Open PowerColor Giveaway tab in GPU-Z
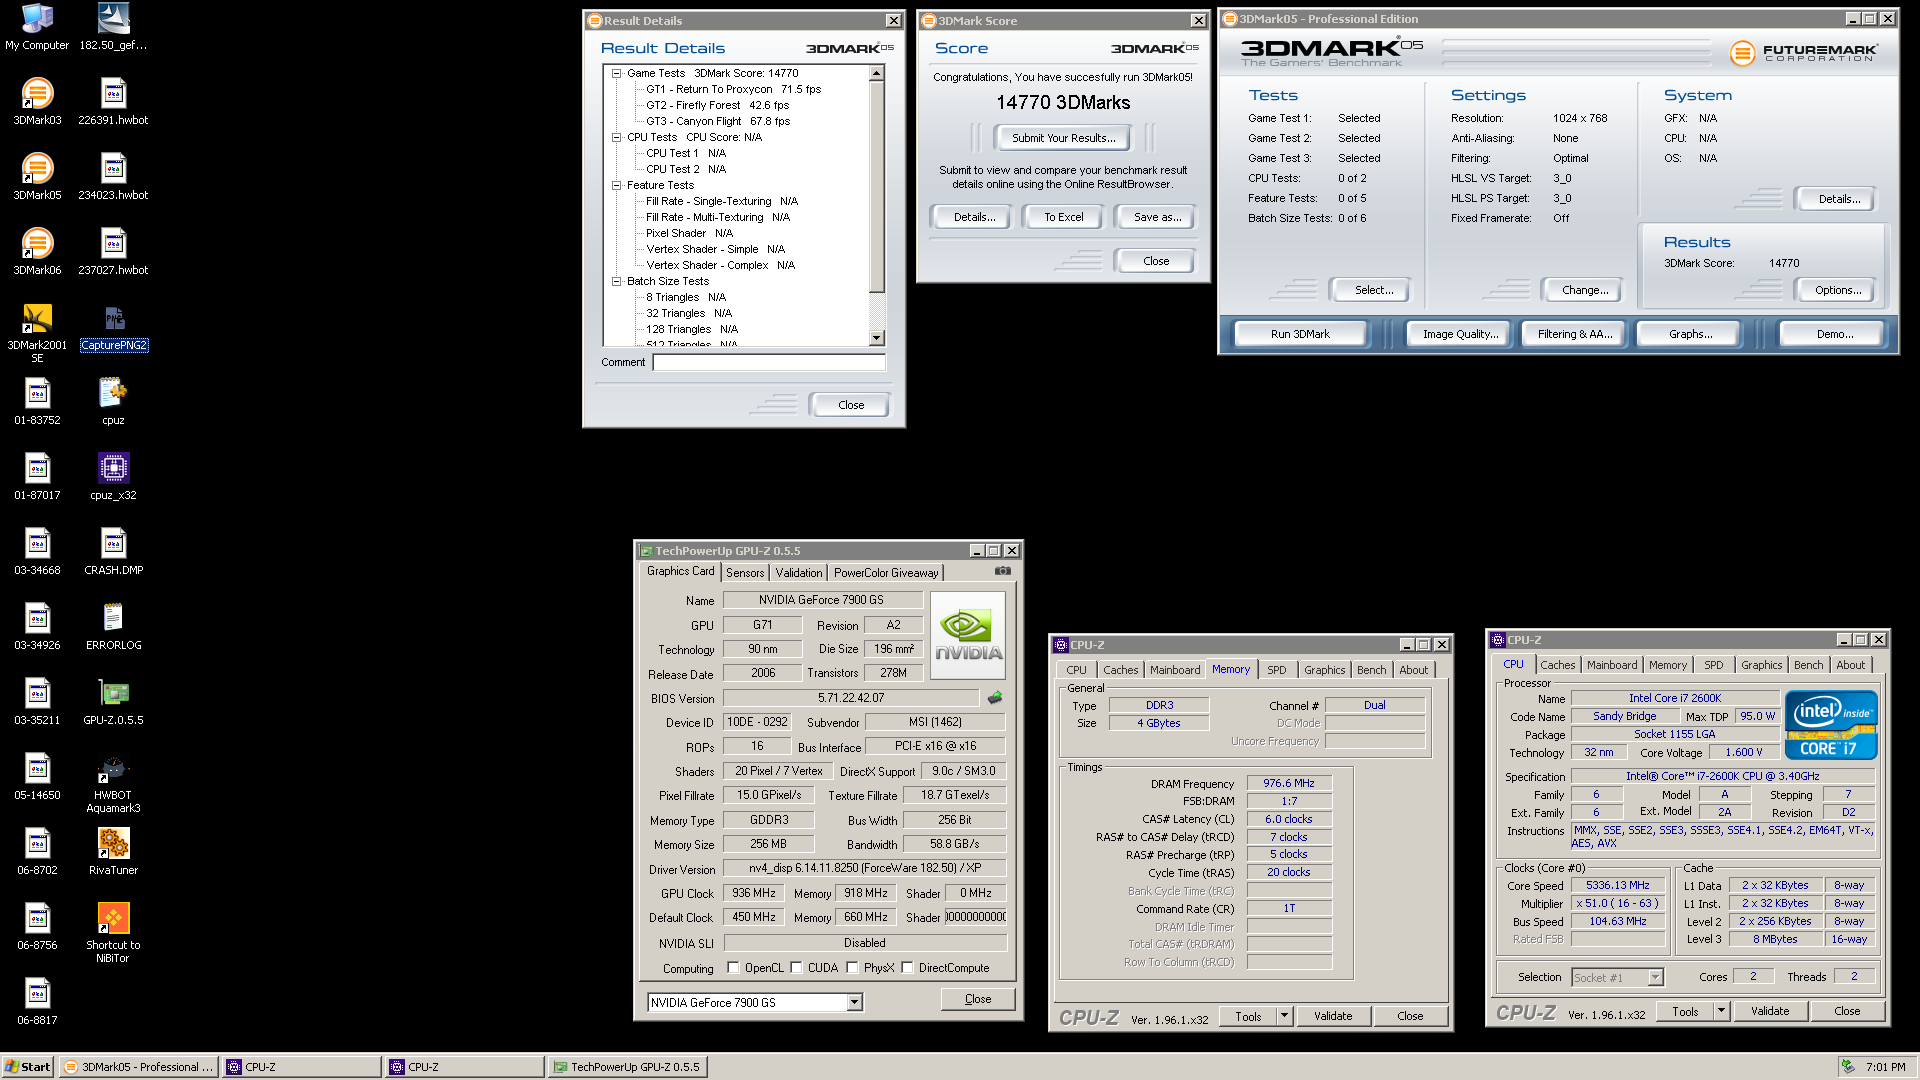The width and height of the screenshot is (1920, 1080). click(886, 573)
